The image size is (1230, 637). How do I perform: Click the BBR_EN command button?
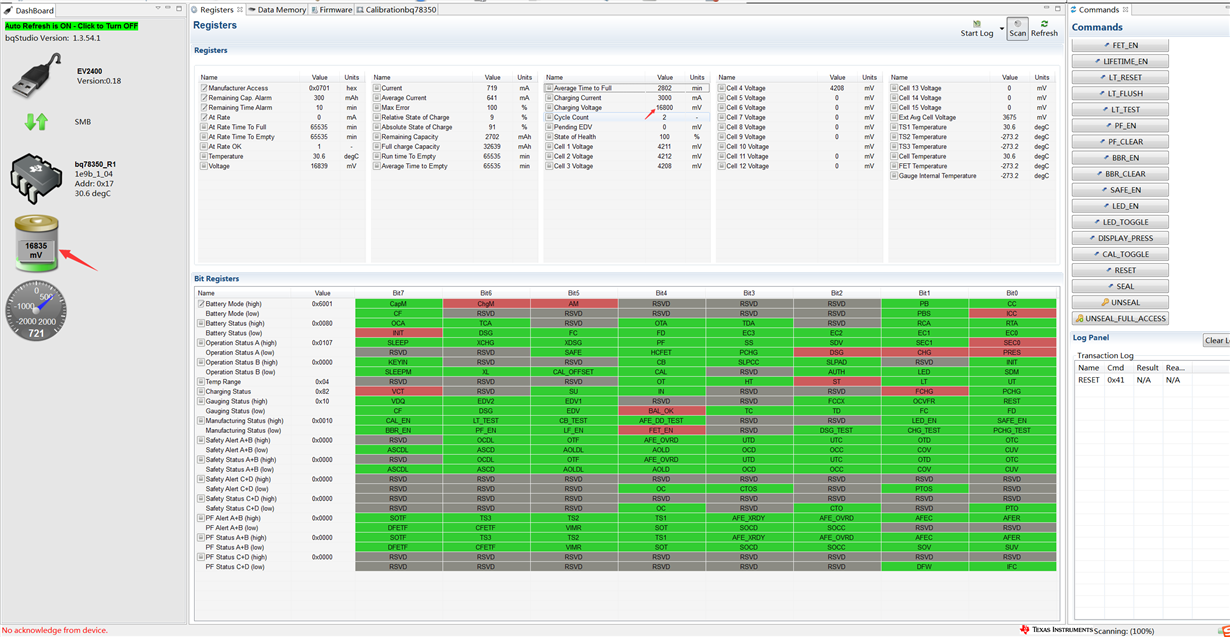(1121, 158)
